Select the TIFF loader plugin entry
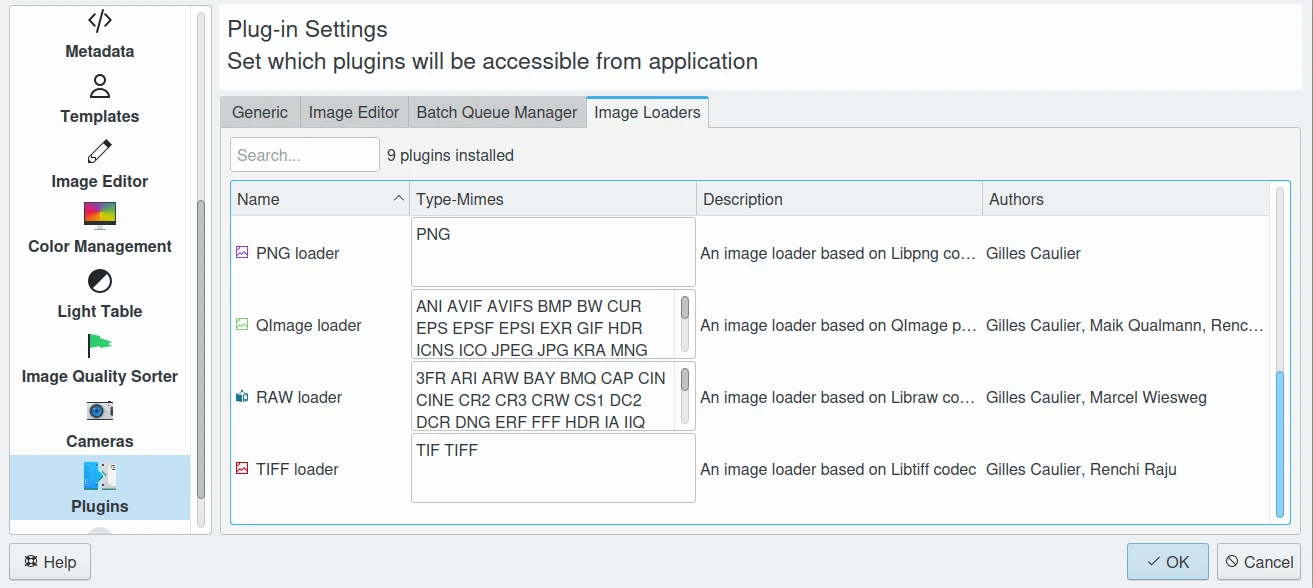1313x588 pixels. pyautogui.click(x=299, y=469)
